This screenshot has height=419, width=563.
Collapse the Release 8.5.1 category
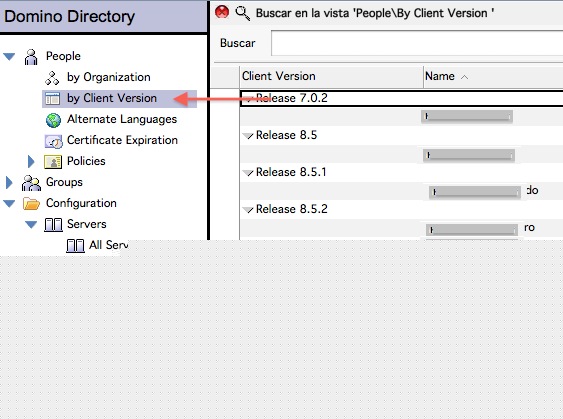click(248, 173)
